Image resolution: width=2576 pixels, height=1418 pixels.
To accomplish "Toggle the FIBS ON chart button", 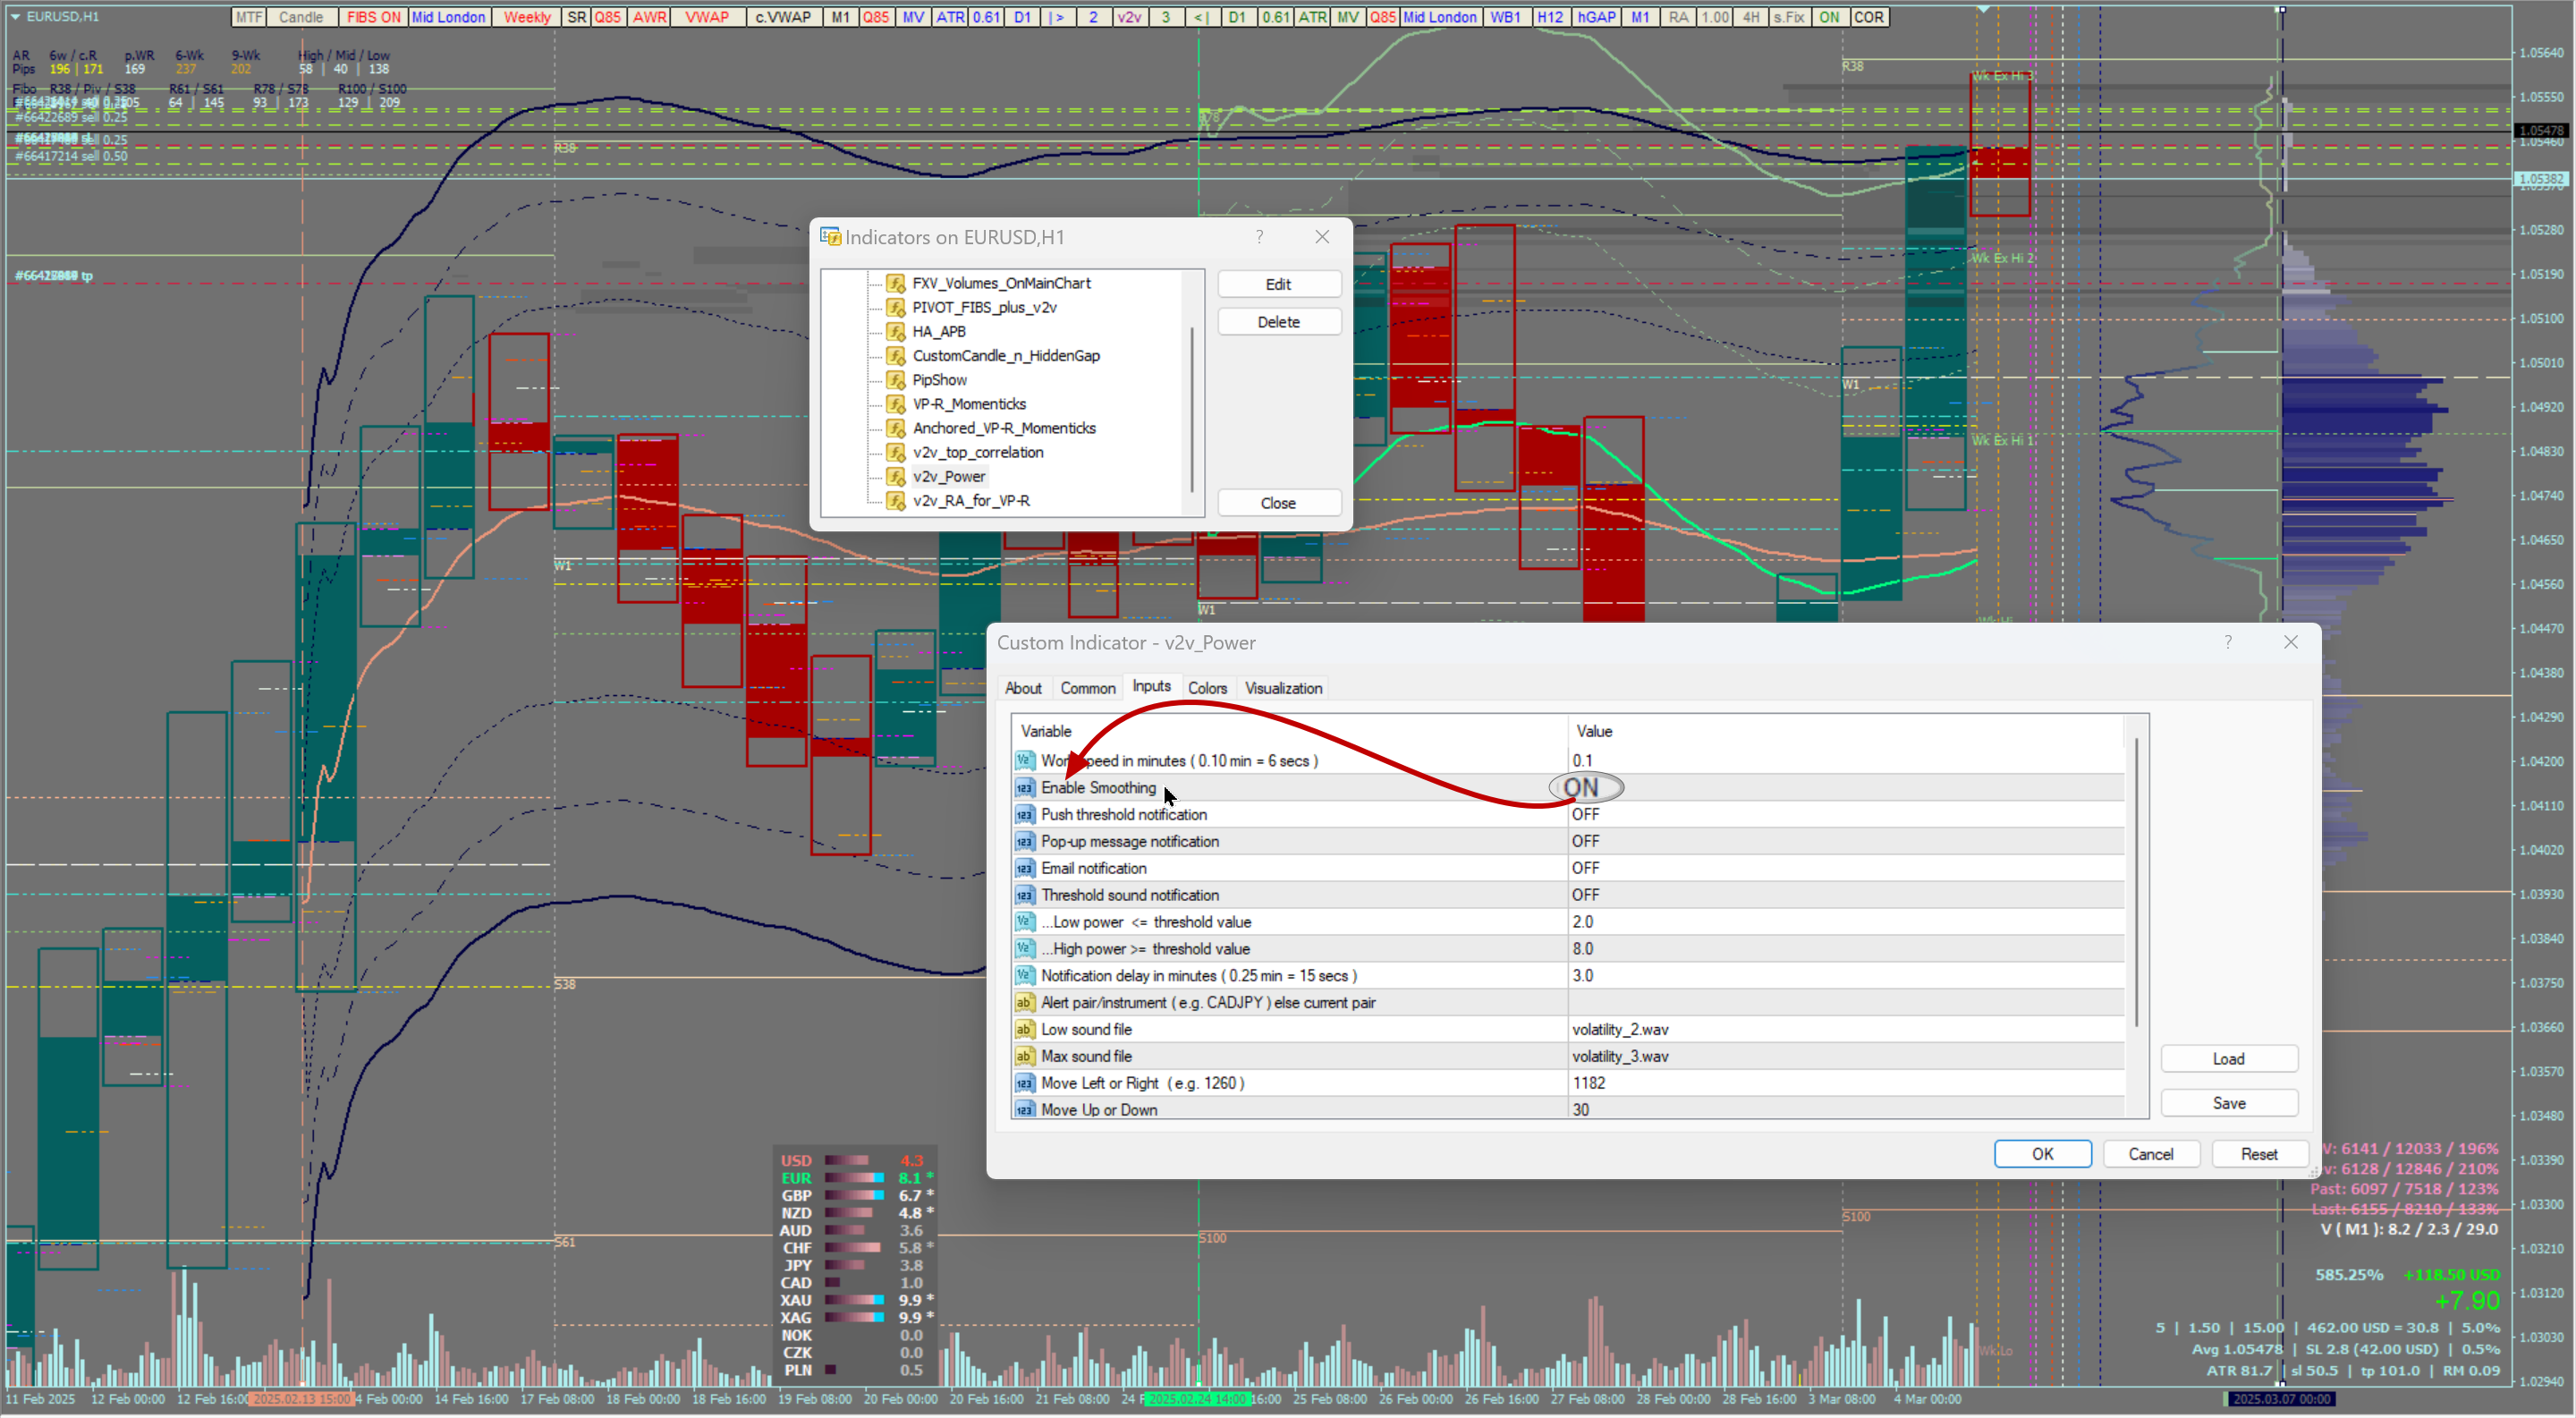I will (372, 17).
